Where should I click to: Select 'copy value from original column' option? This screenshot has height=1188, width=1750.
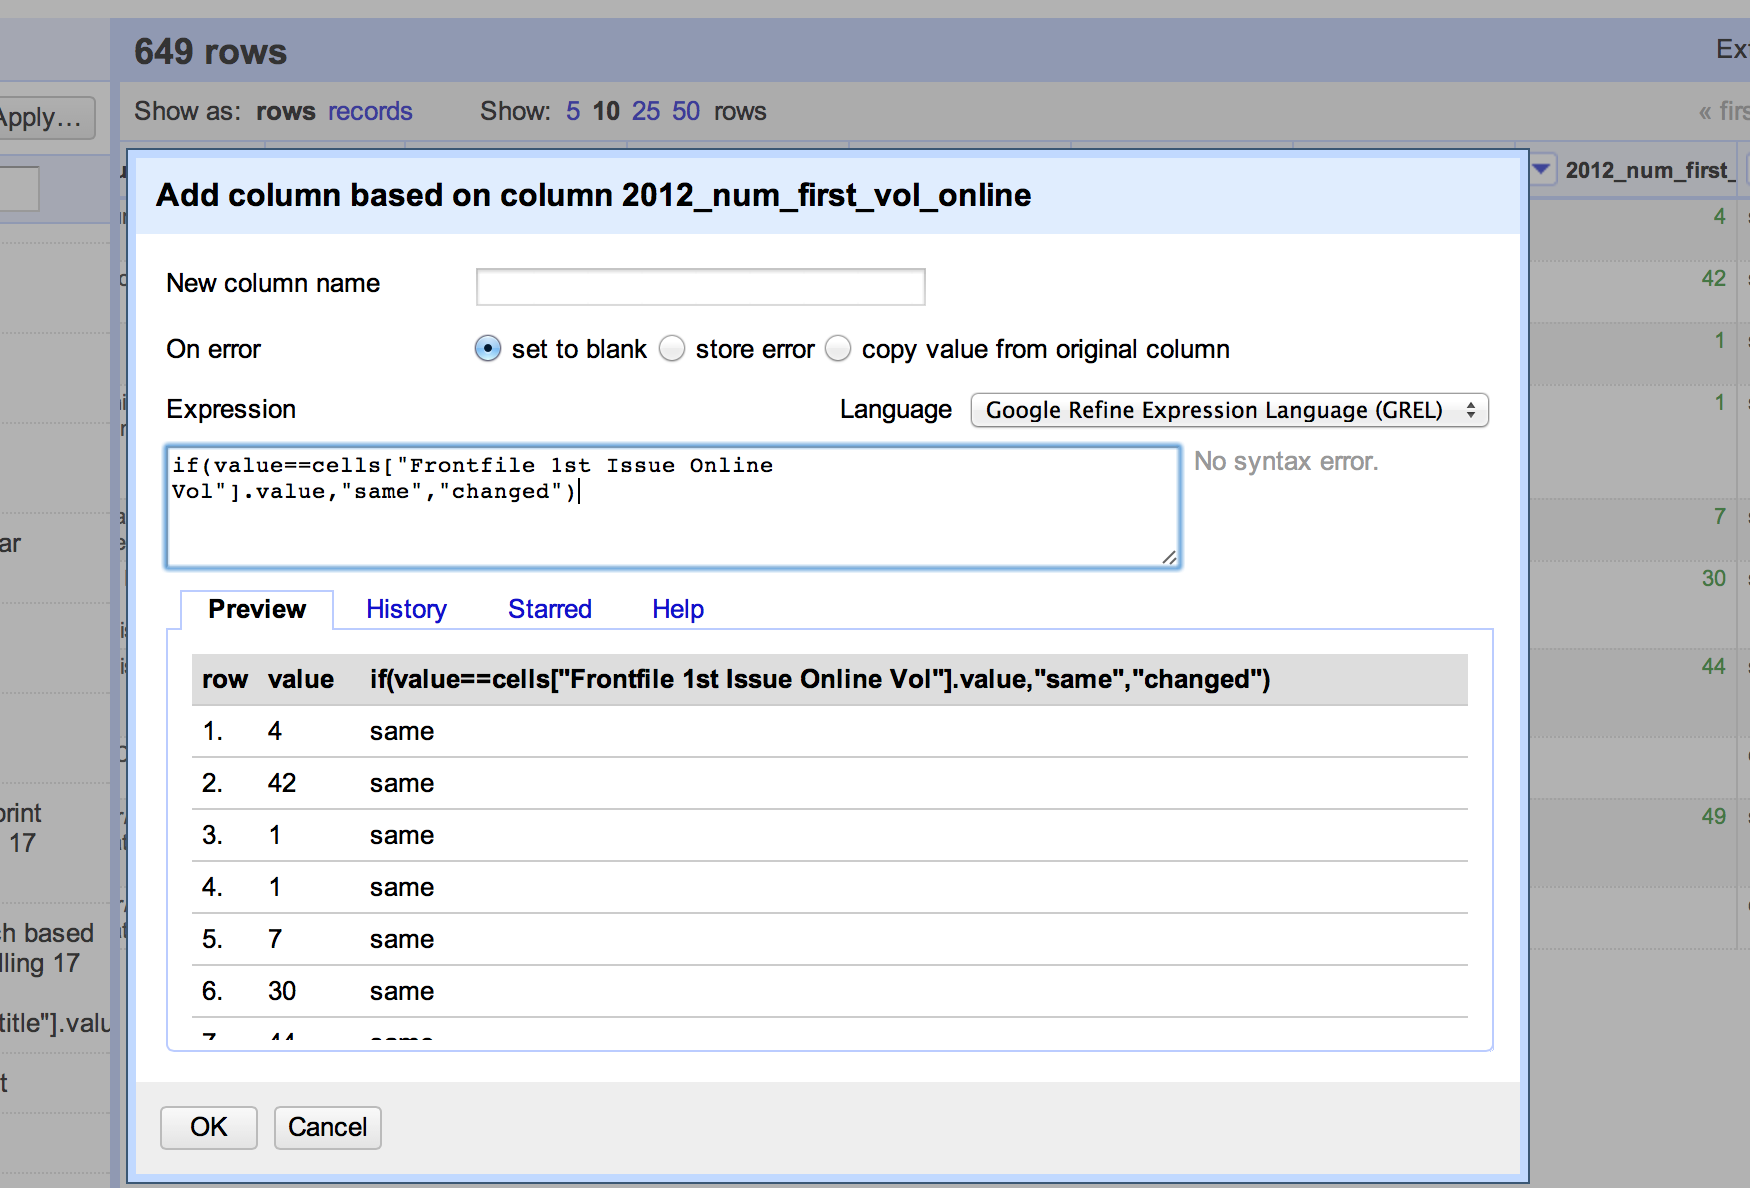838,349
